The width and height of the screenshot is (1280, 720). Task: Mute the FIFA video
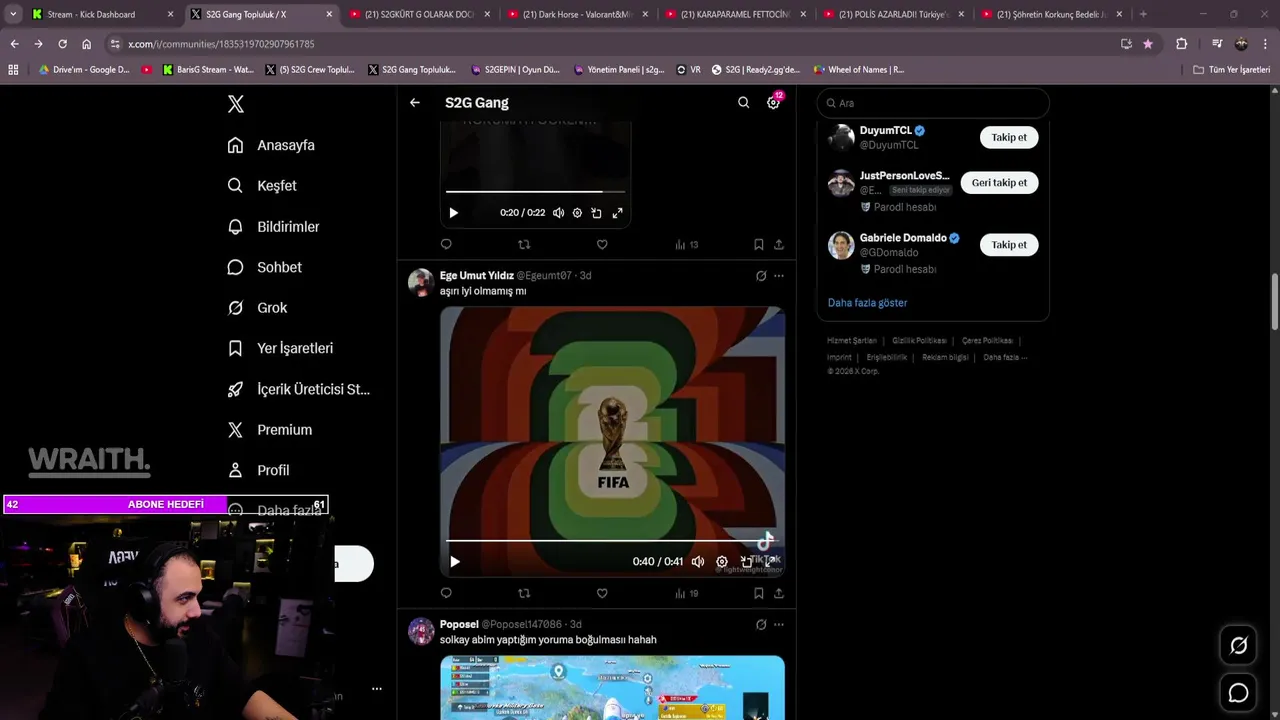(x=698, y=562)
